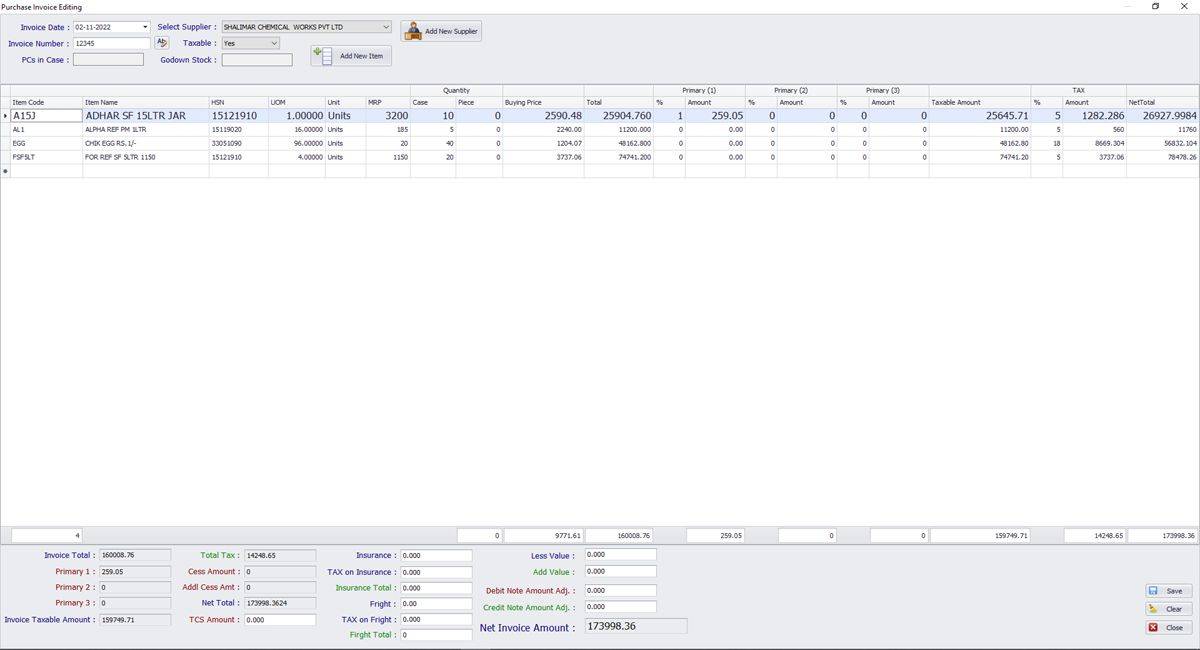Open the Invoice Date dropdown calendar
This screenshot has width=1200, height=650.
click(x=145, y=27)
